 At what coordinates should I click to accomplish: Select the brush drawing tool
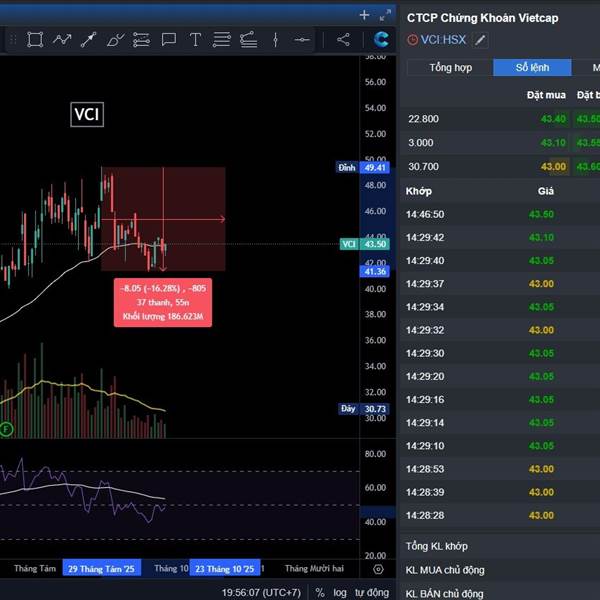(x=115, y=40)
